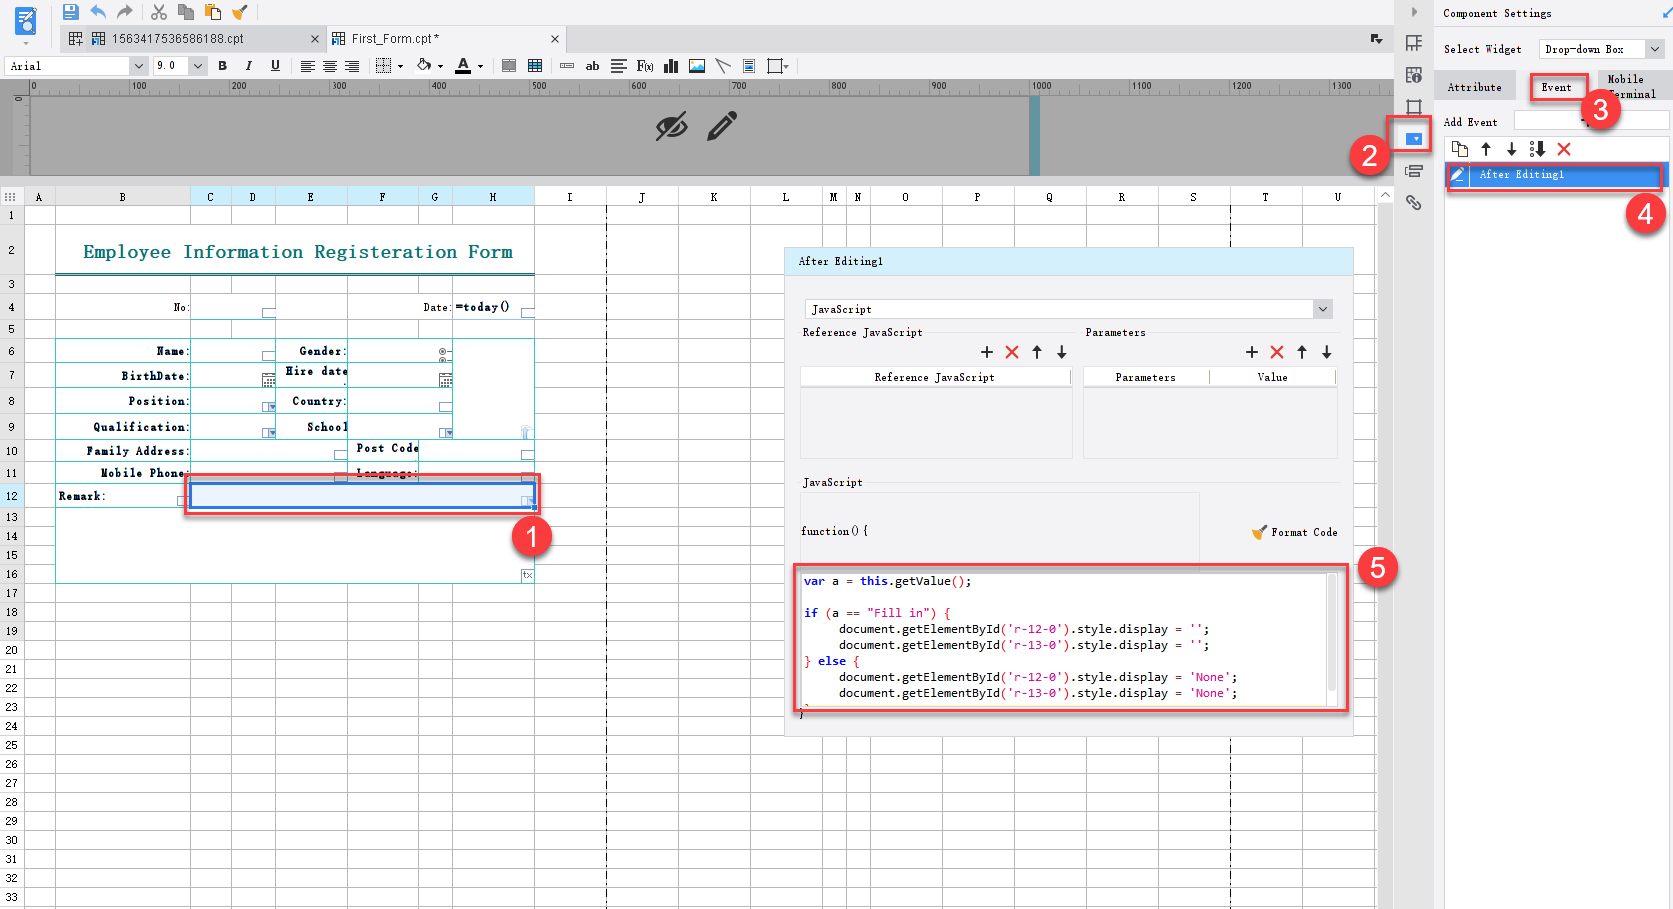The image size is (1673, 909).
Task: Click the Format Code button
Action: (1295, 532)
